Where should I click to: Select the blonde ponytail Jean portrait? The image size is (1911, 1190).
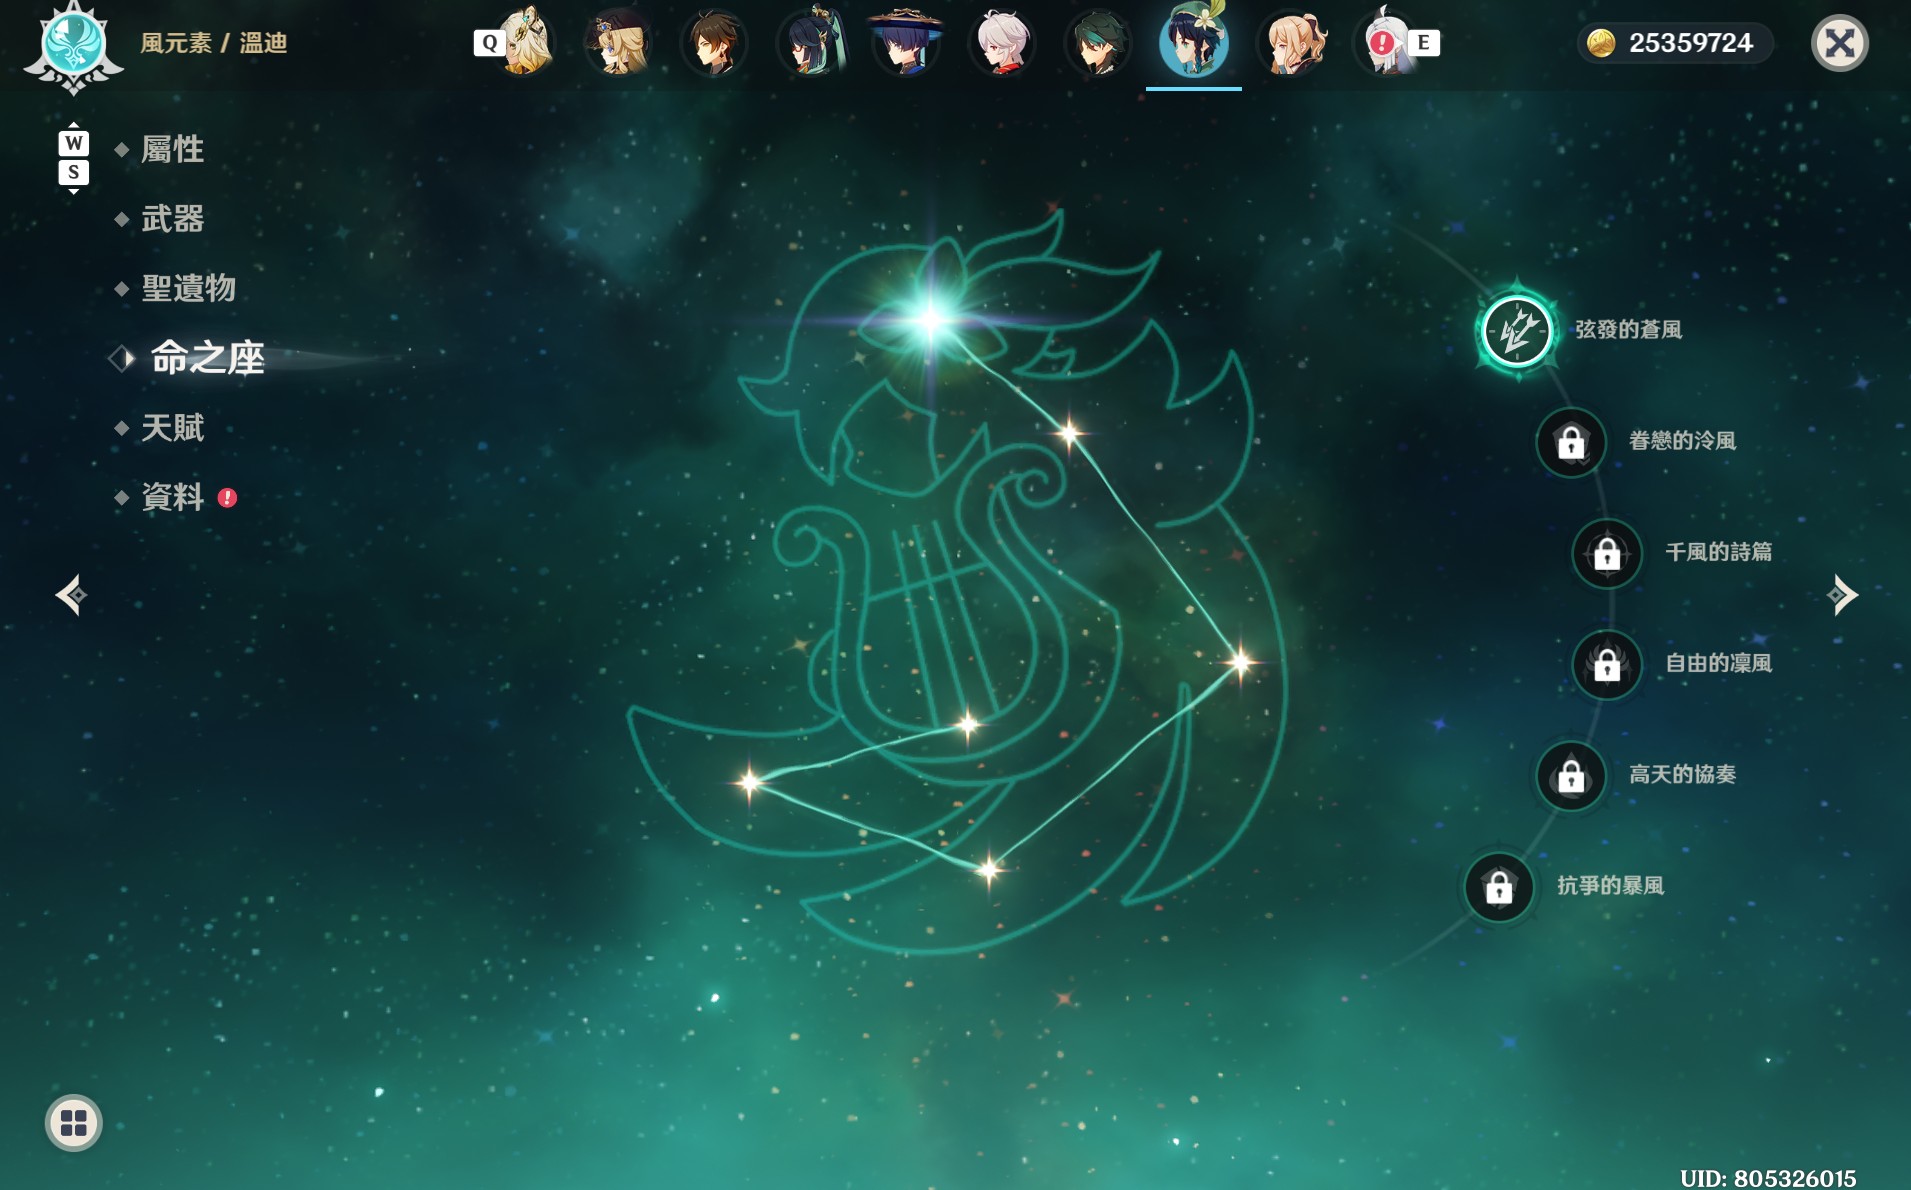click(x=1291, y=43)
